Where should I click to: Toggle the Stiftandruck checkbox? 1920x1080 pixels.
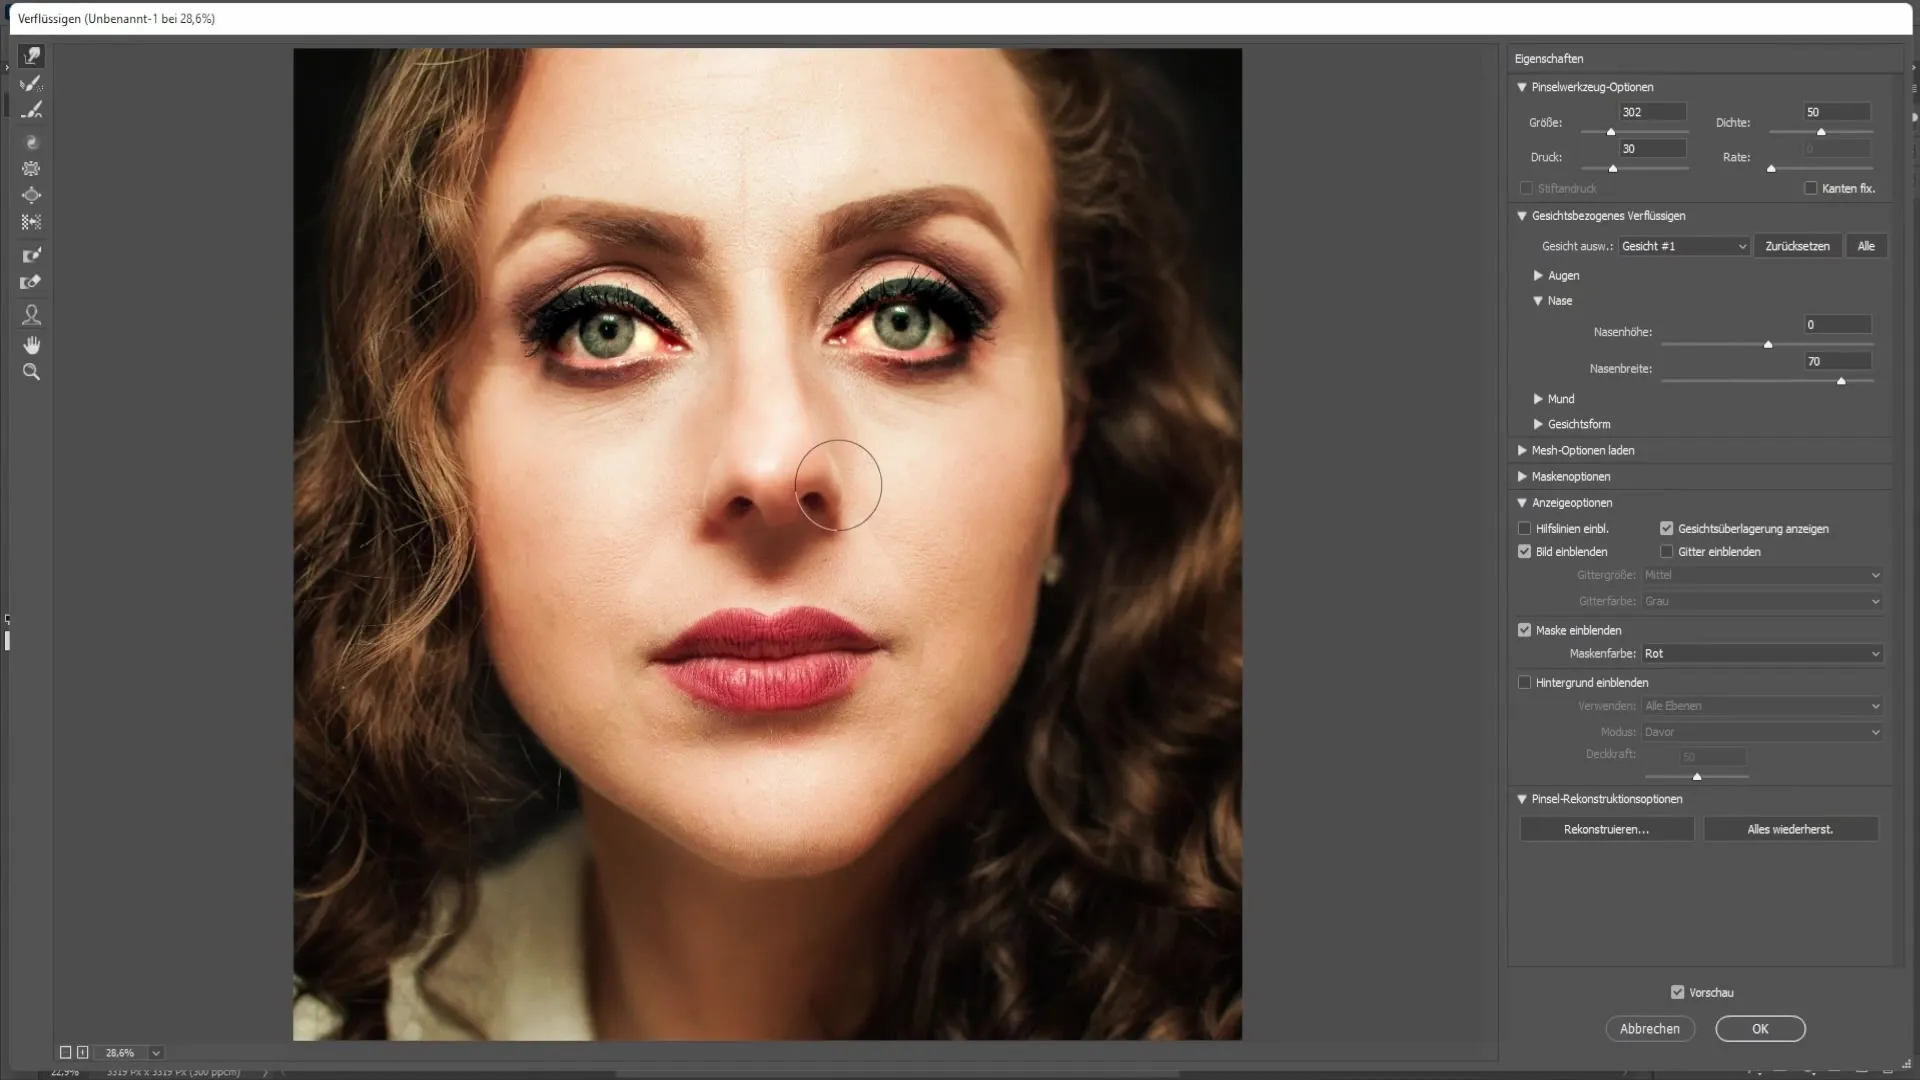1526,188
